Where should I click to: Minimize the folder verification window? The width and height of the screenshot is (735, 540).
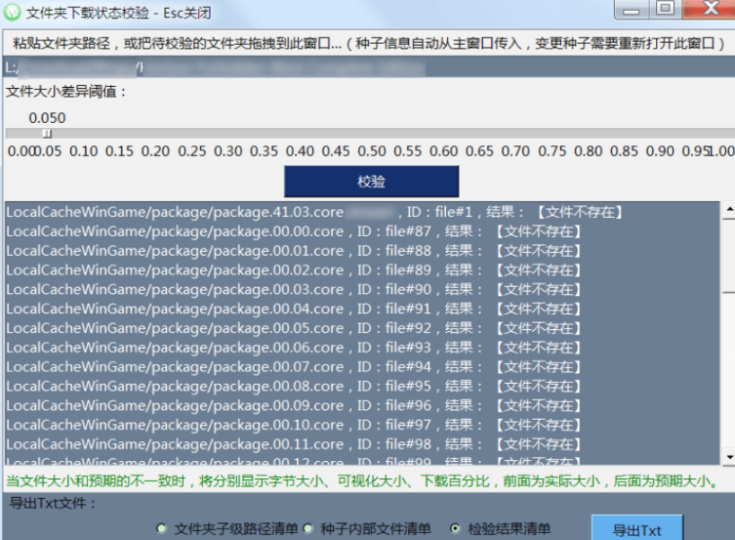tap(629, 11)
